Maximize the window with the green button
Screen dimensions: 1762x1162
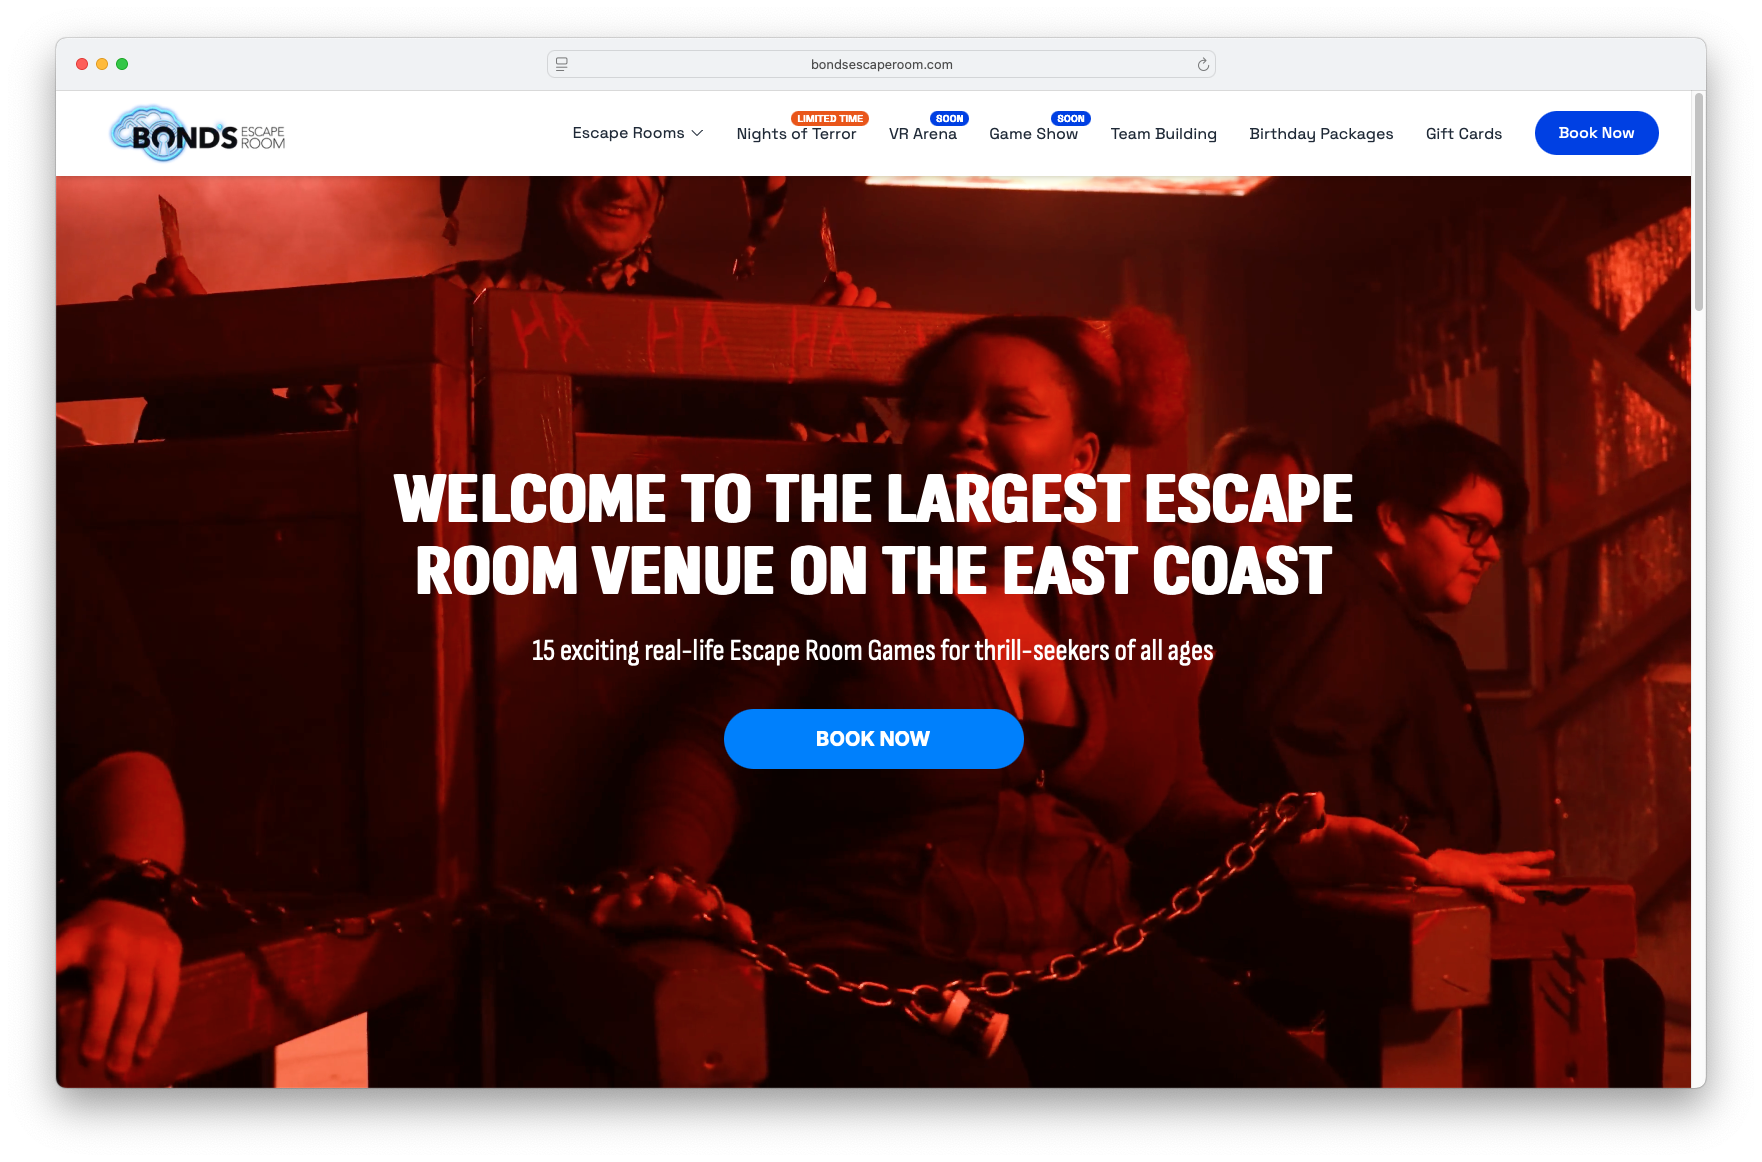point(122,64)
